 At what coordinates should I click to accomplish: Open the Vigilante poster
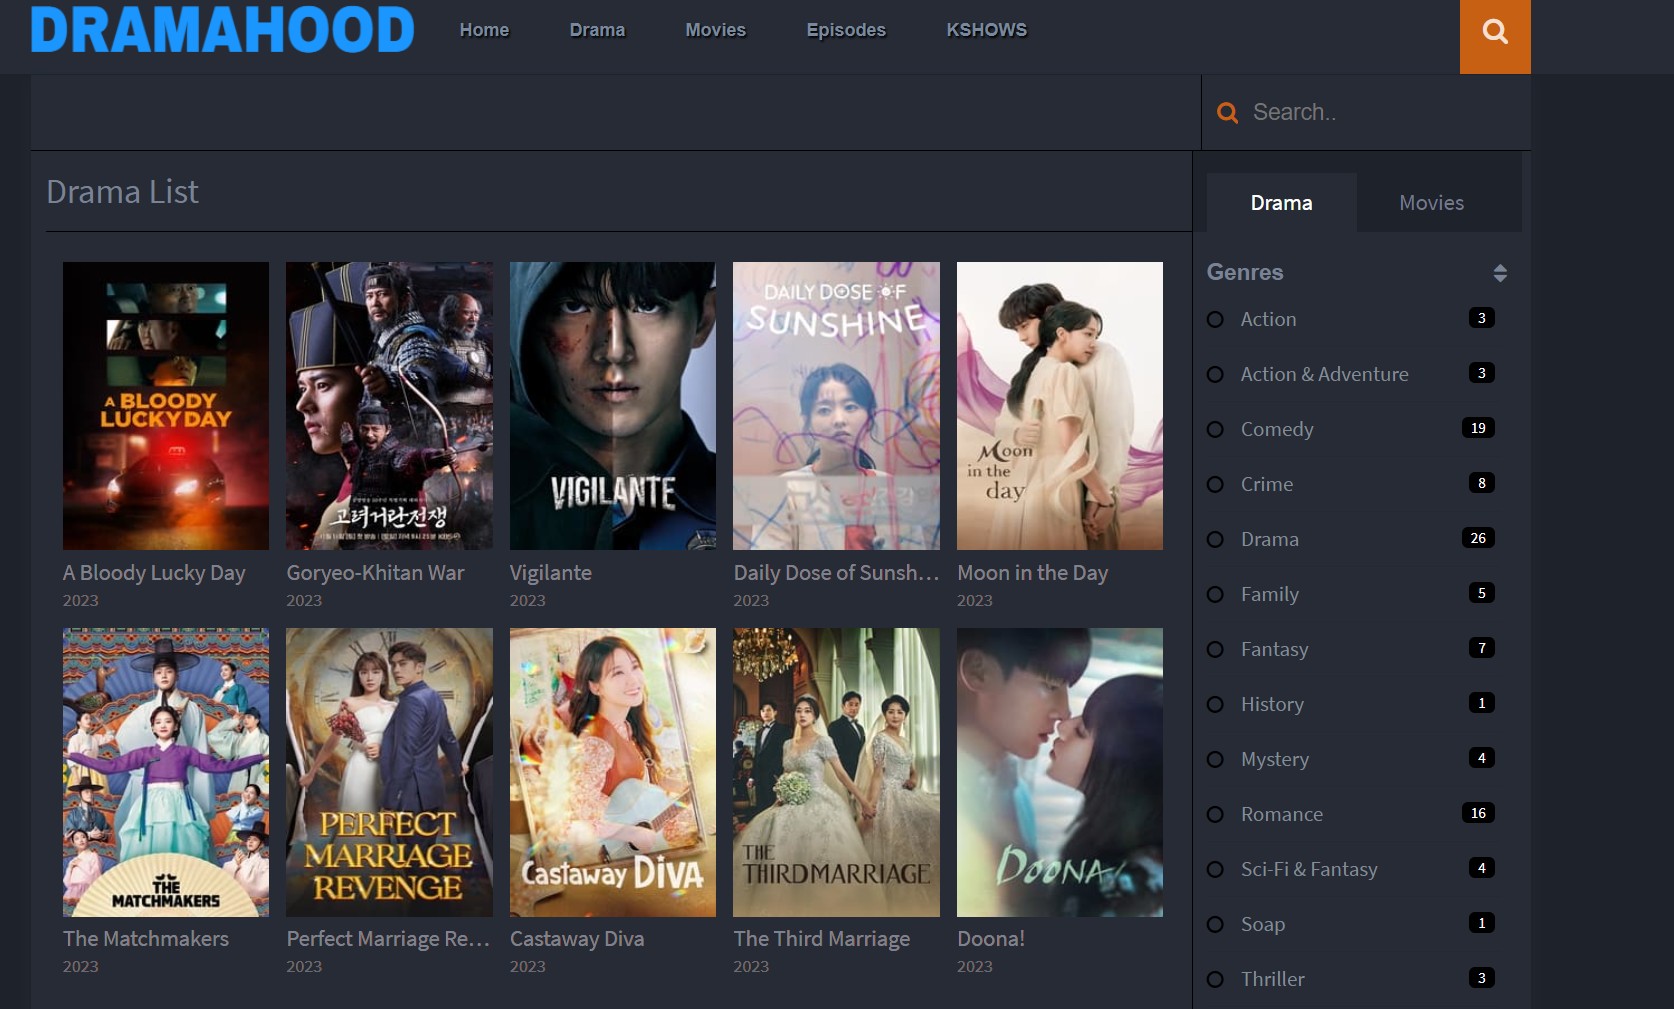point(613,406)
